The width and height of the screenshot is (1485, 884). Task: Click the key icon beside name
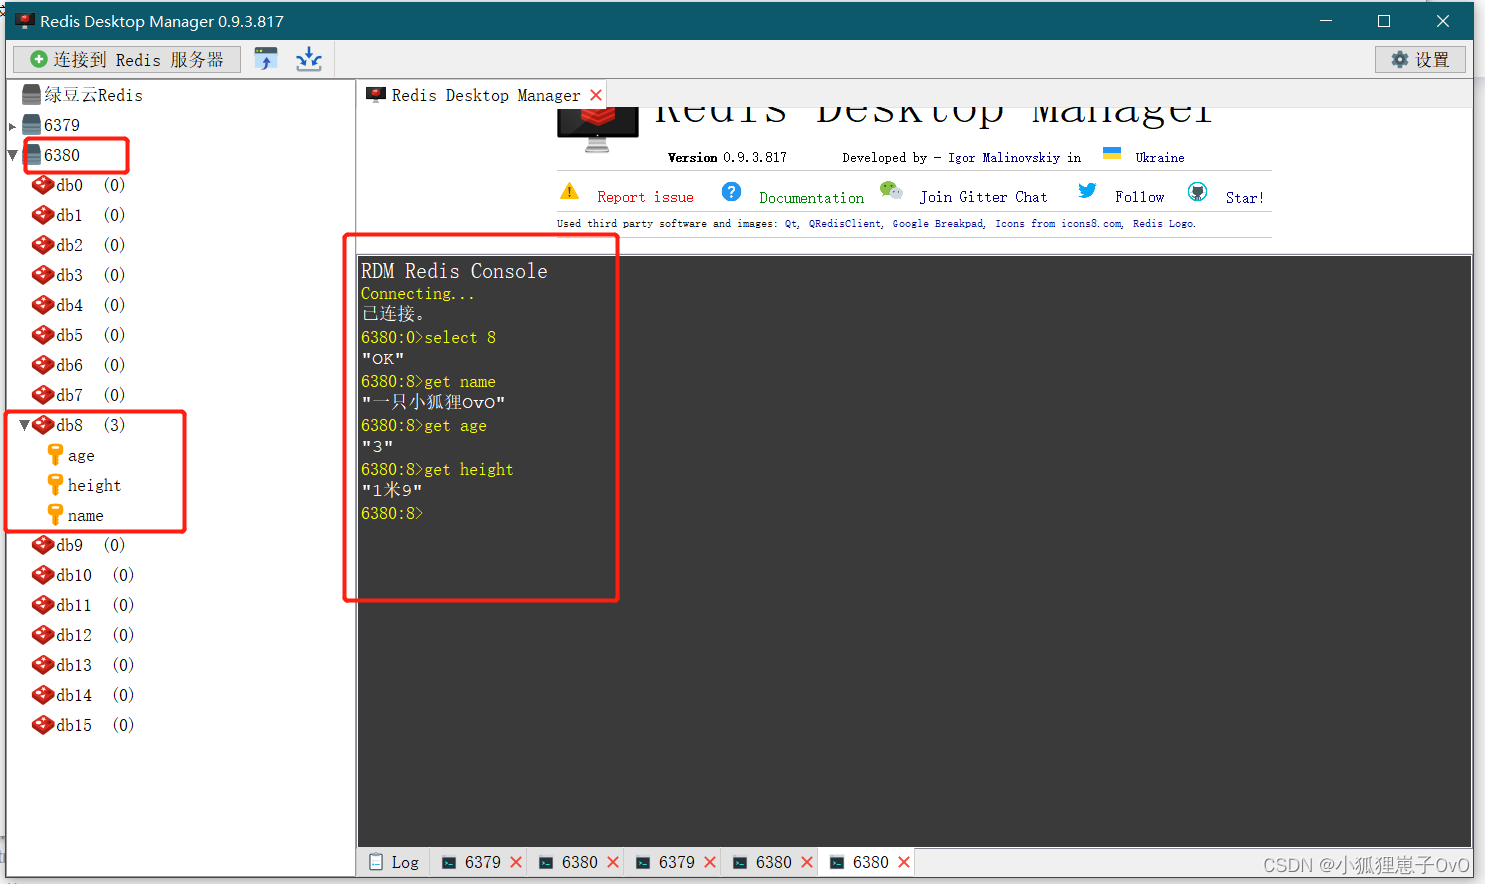pyautogui.click(x=56, y=515)
